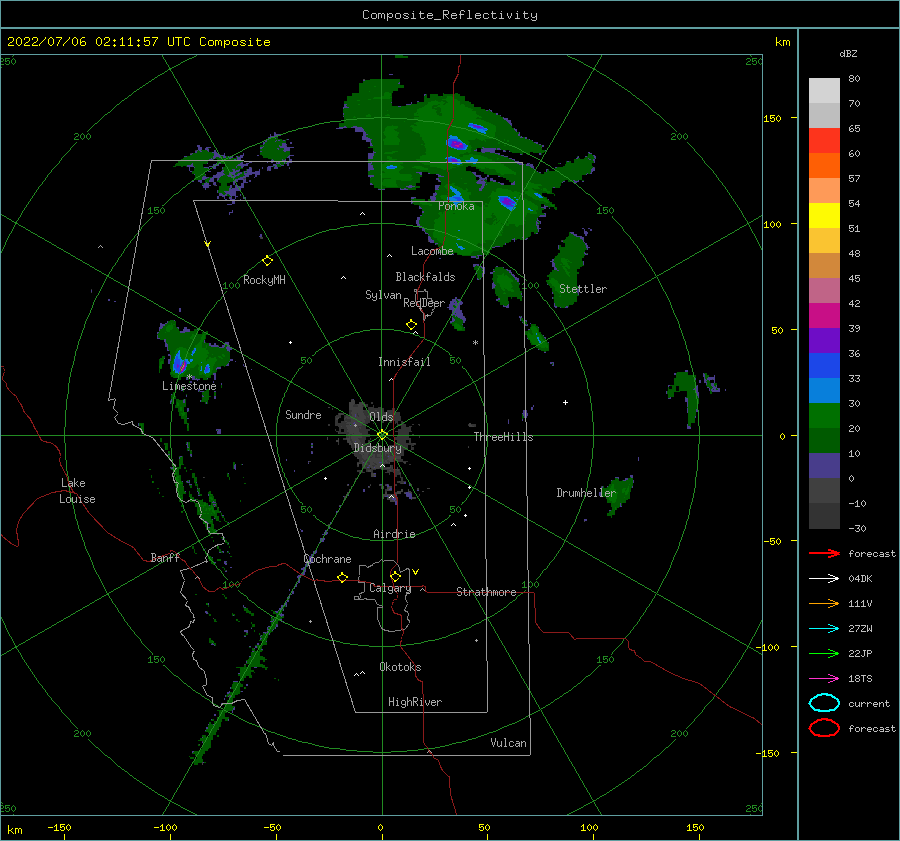Viewport: 900px width, 841px height.
Task: Click the Drumheller label
Action: [586, 493]
